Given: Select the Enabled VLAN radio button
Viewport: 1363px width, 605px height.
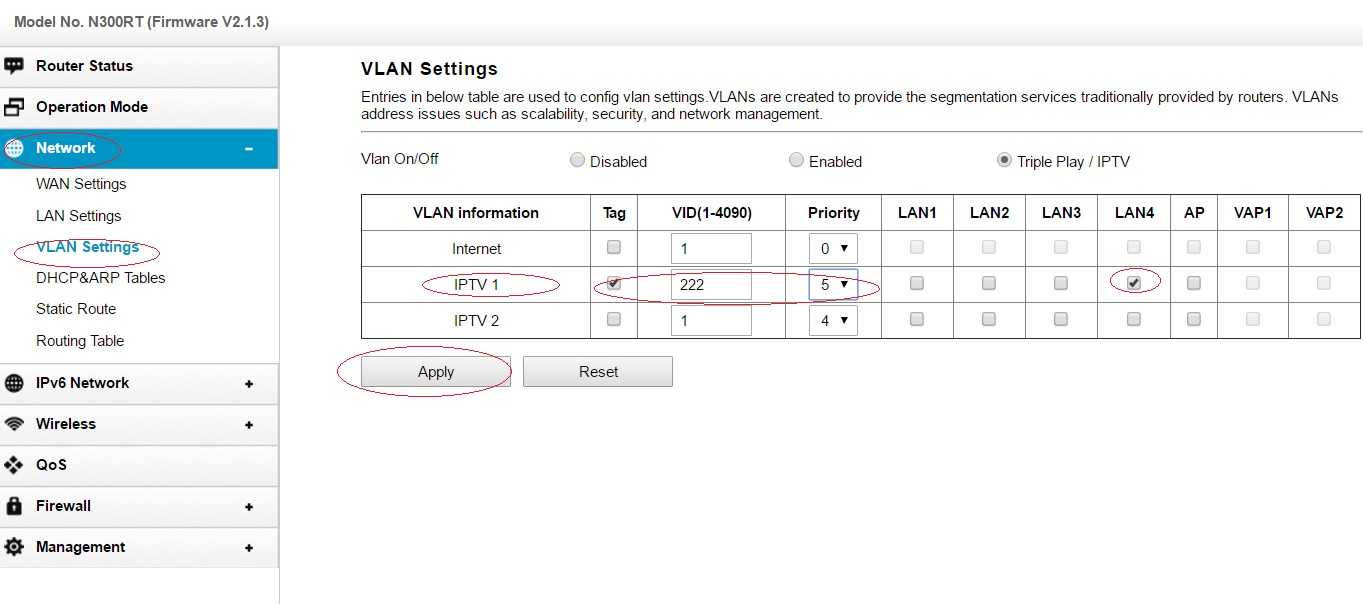Looking at the screenshot, I should [x=796, y=160].
